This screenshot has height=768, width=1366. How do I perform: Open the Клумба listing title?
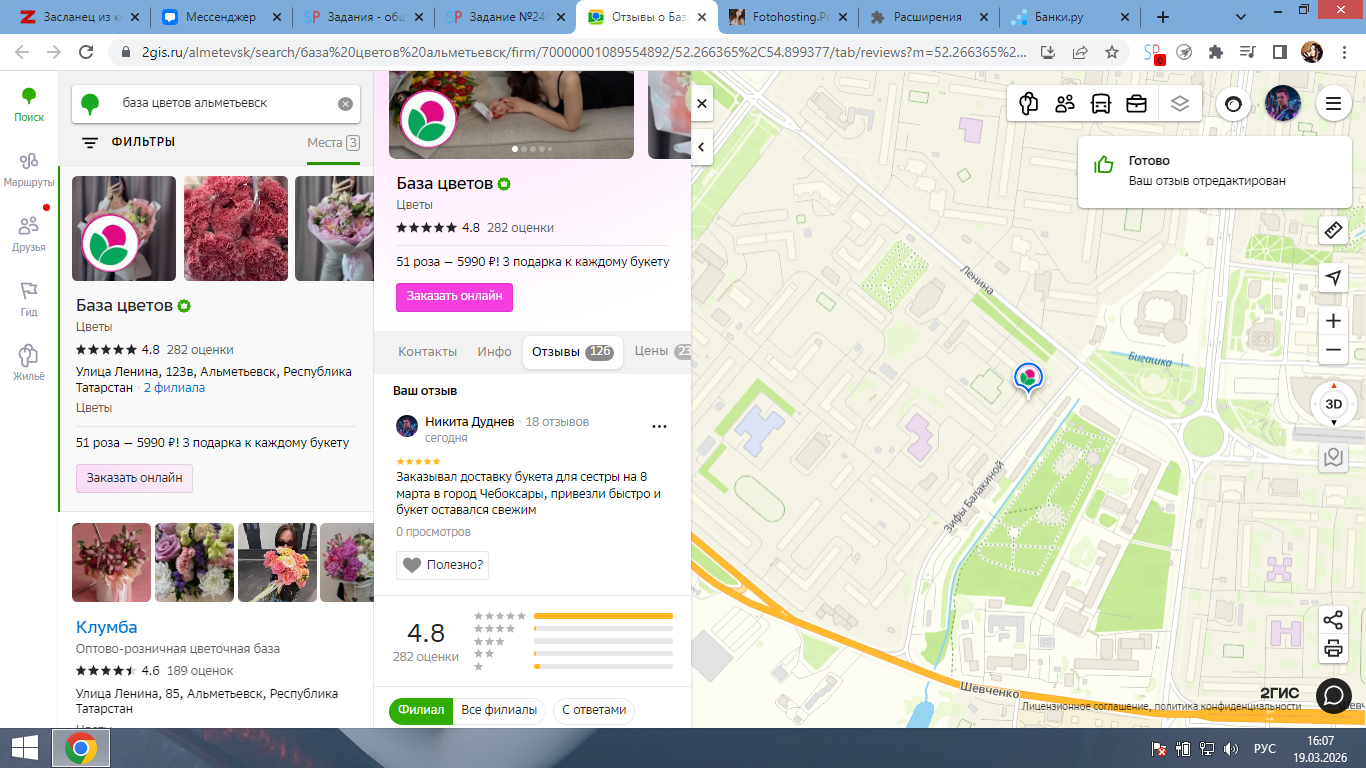(x=107, y=628)
